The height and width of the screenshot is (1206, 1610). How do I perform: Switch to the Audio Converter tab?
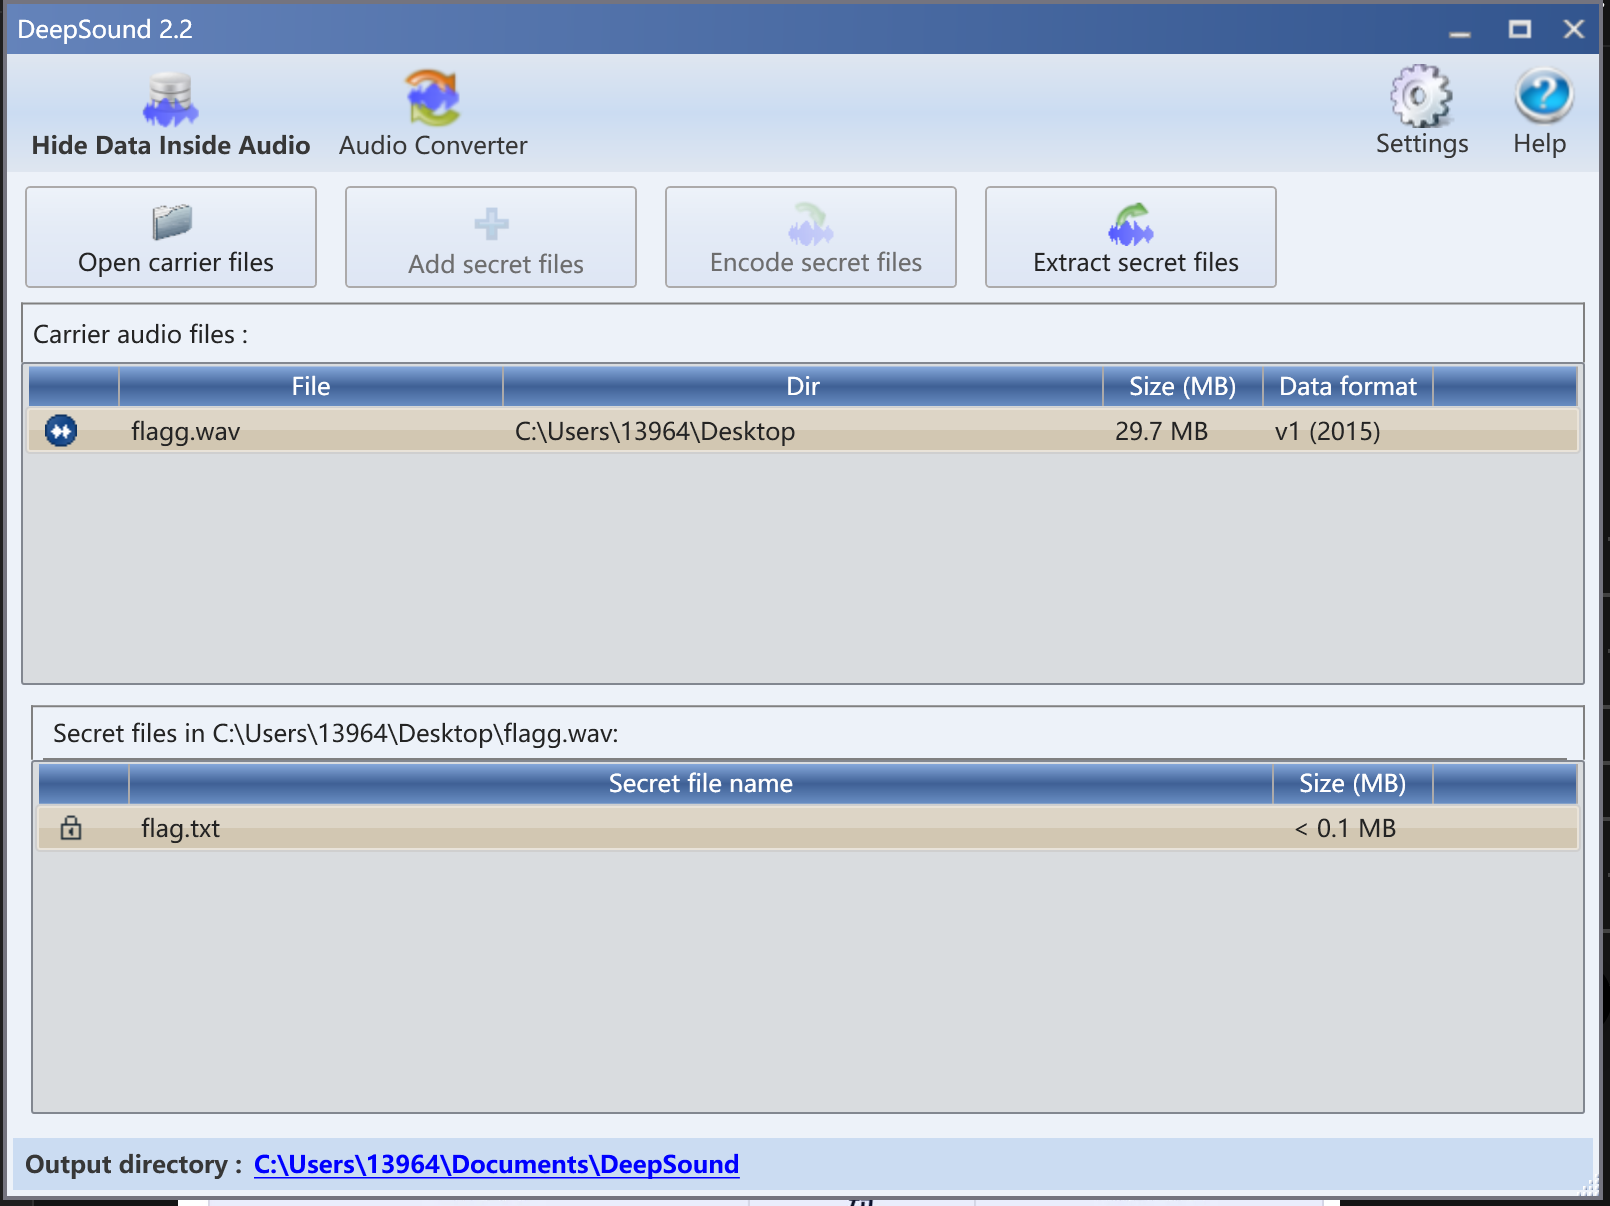coord(433,114)
